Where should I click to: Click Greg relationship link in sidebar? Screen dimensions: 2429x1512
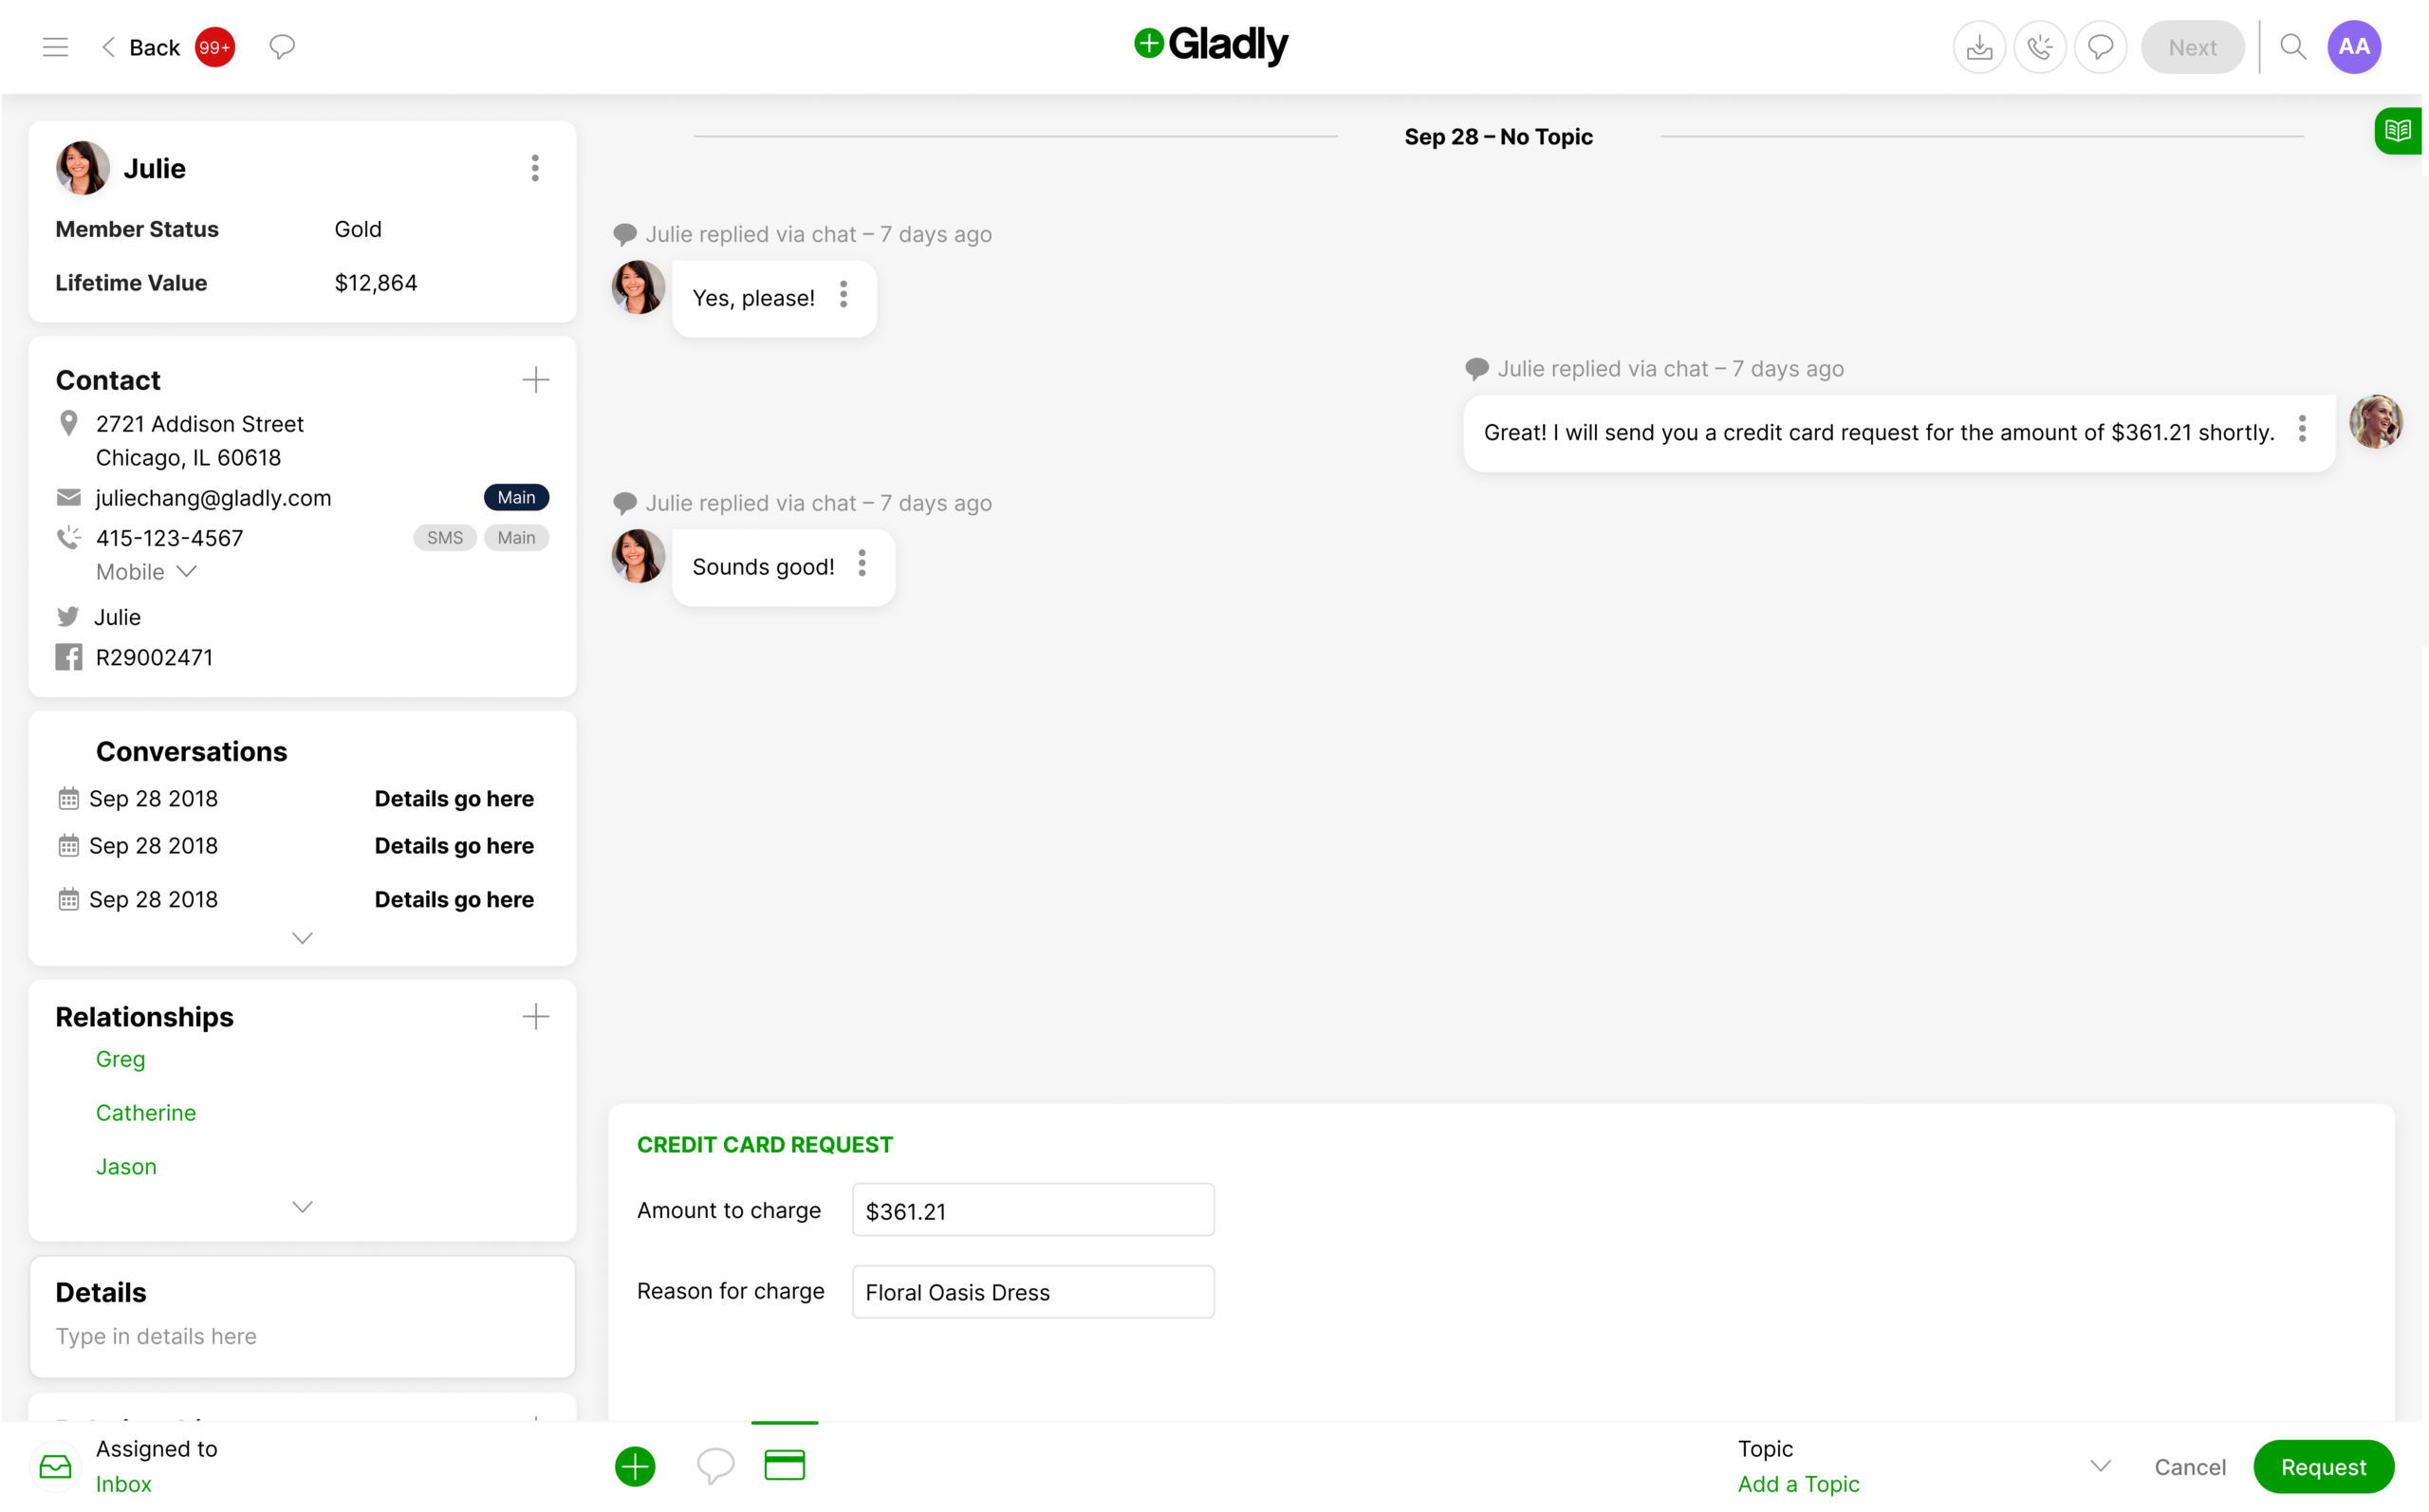click(122, 1060)
